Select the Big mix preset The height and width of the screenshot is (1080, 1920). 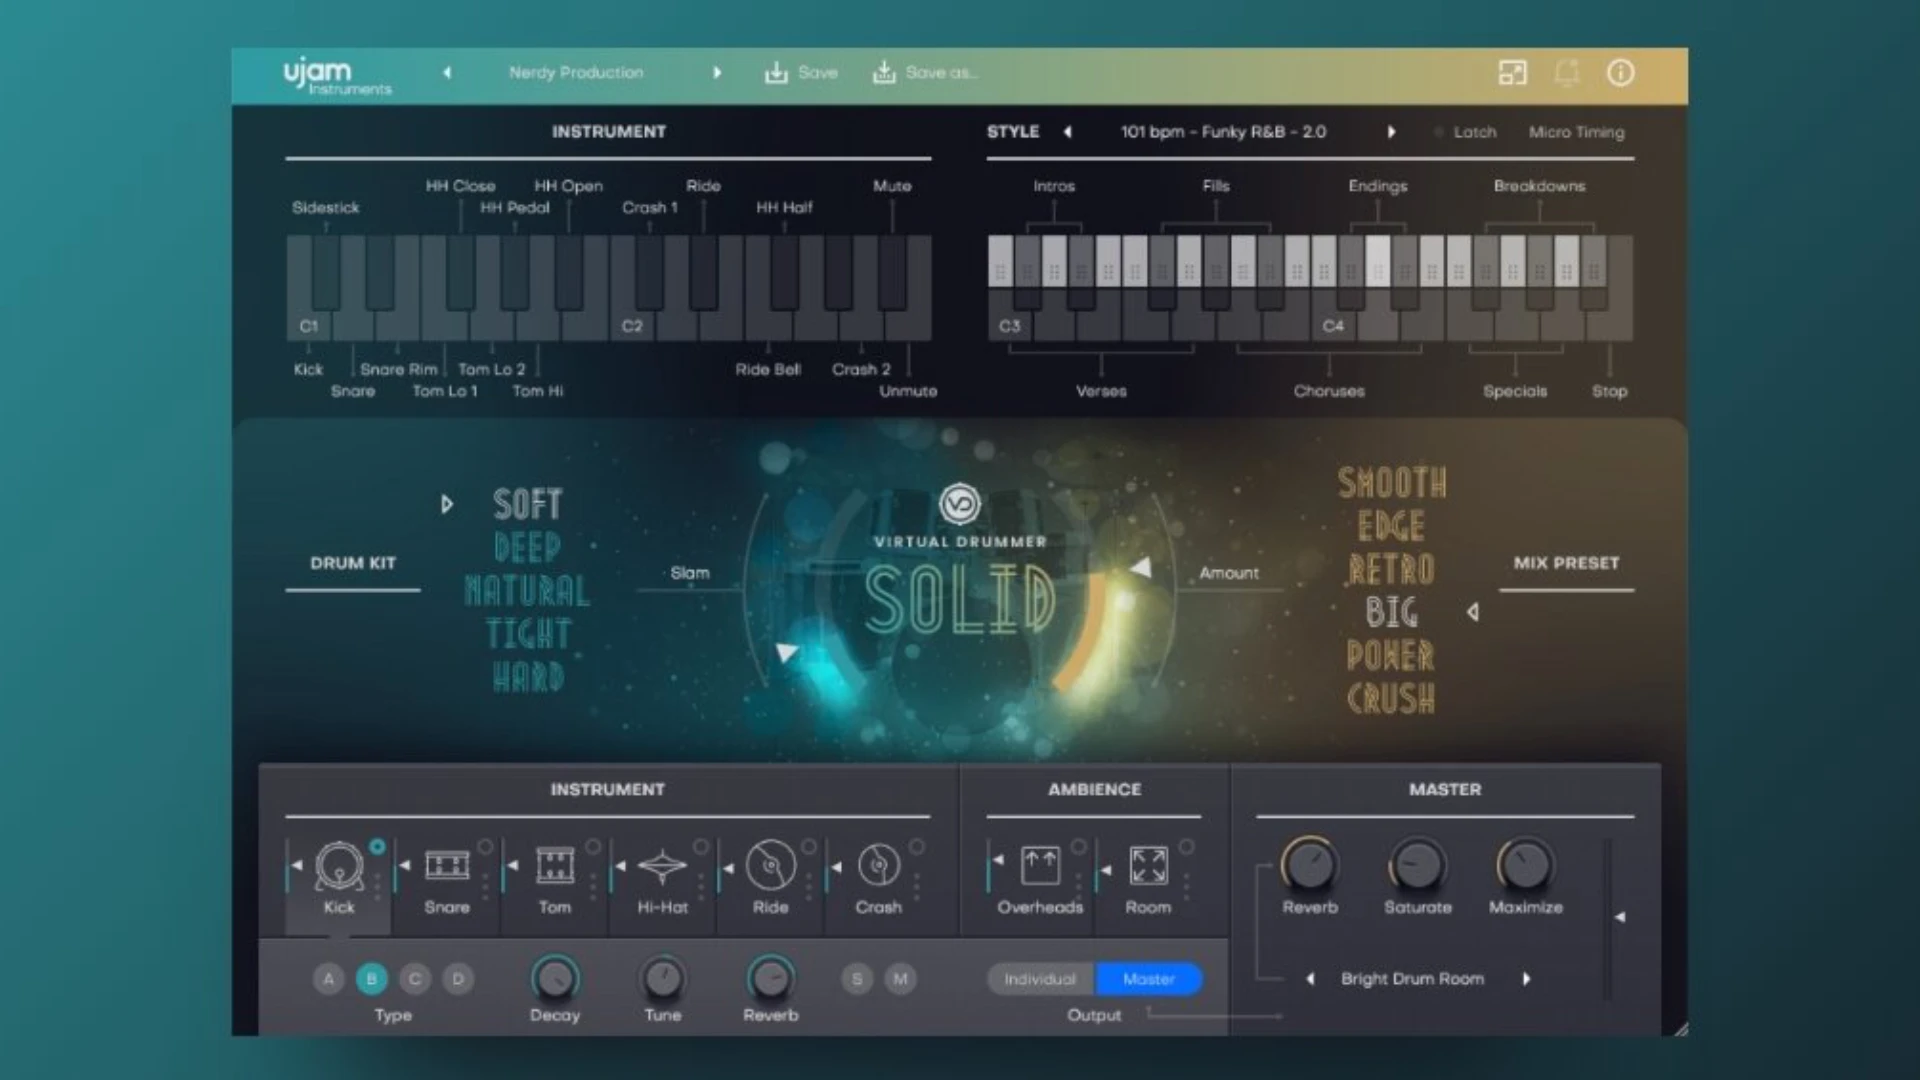[x=1391, y=612]
